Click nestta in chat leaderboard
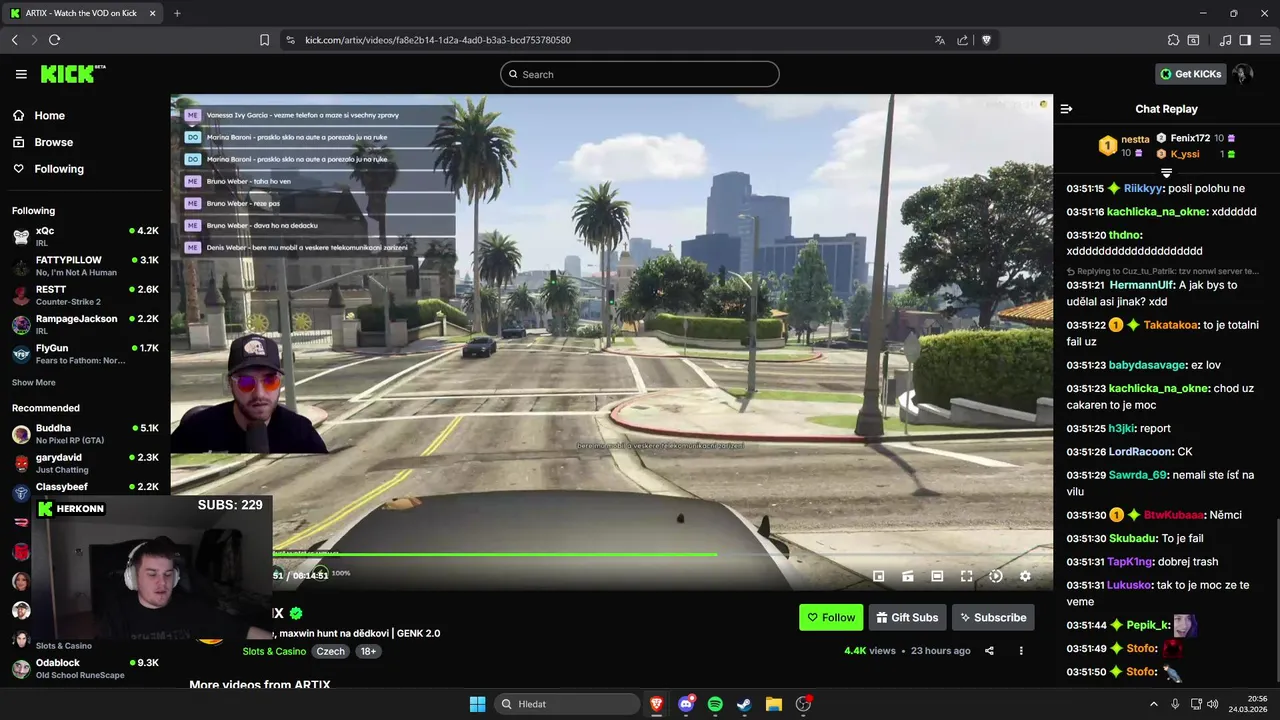 1135,139
